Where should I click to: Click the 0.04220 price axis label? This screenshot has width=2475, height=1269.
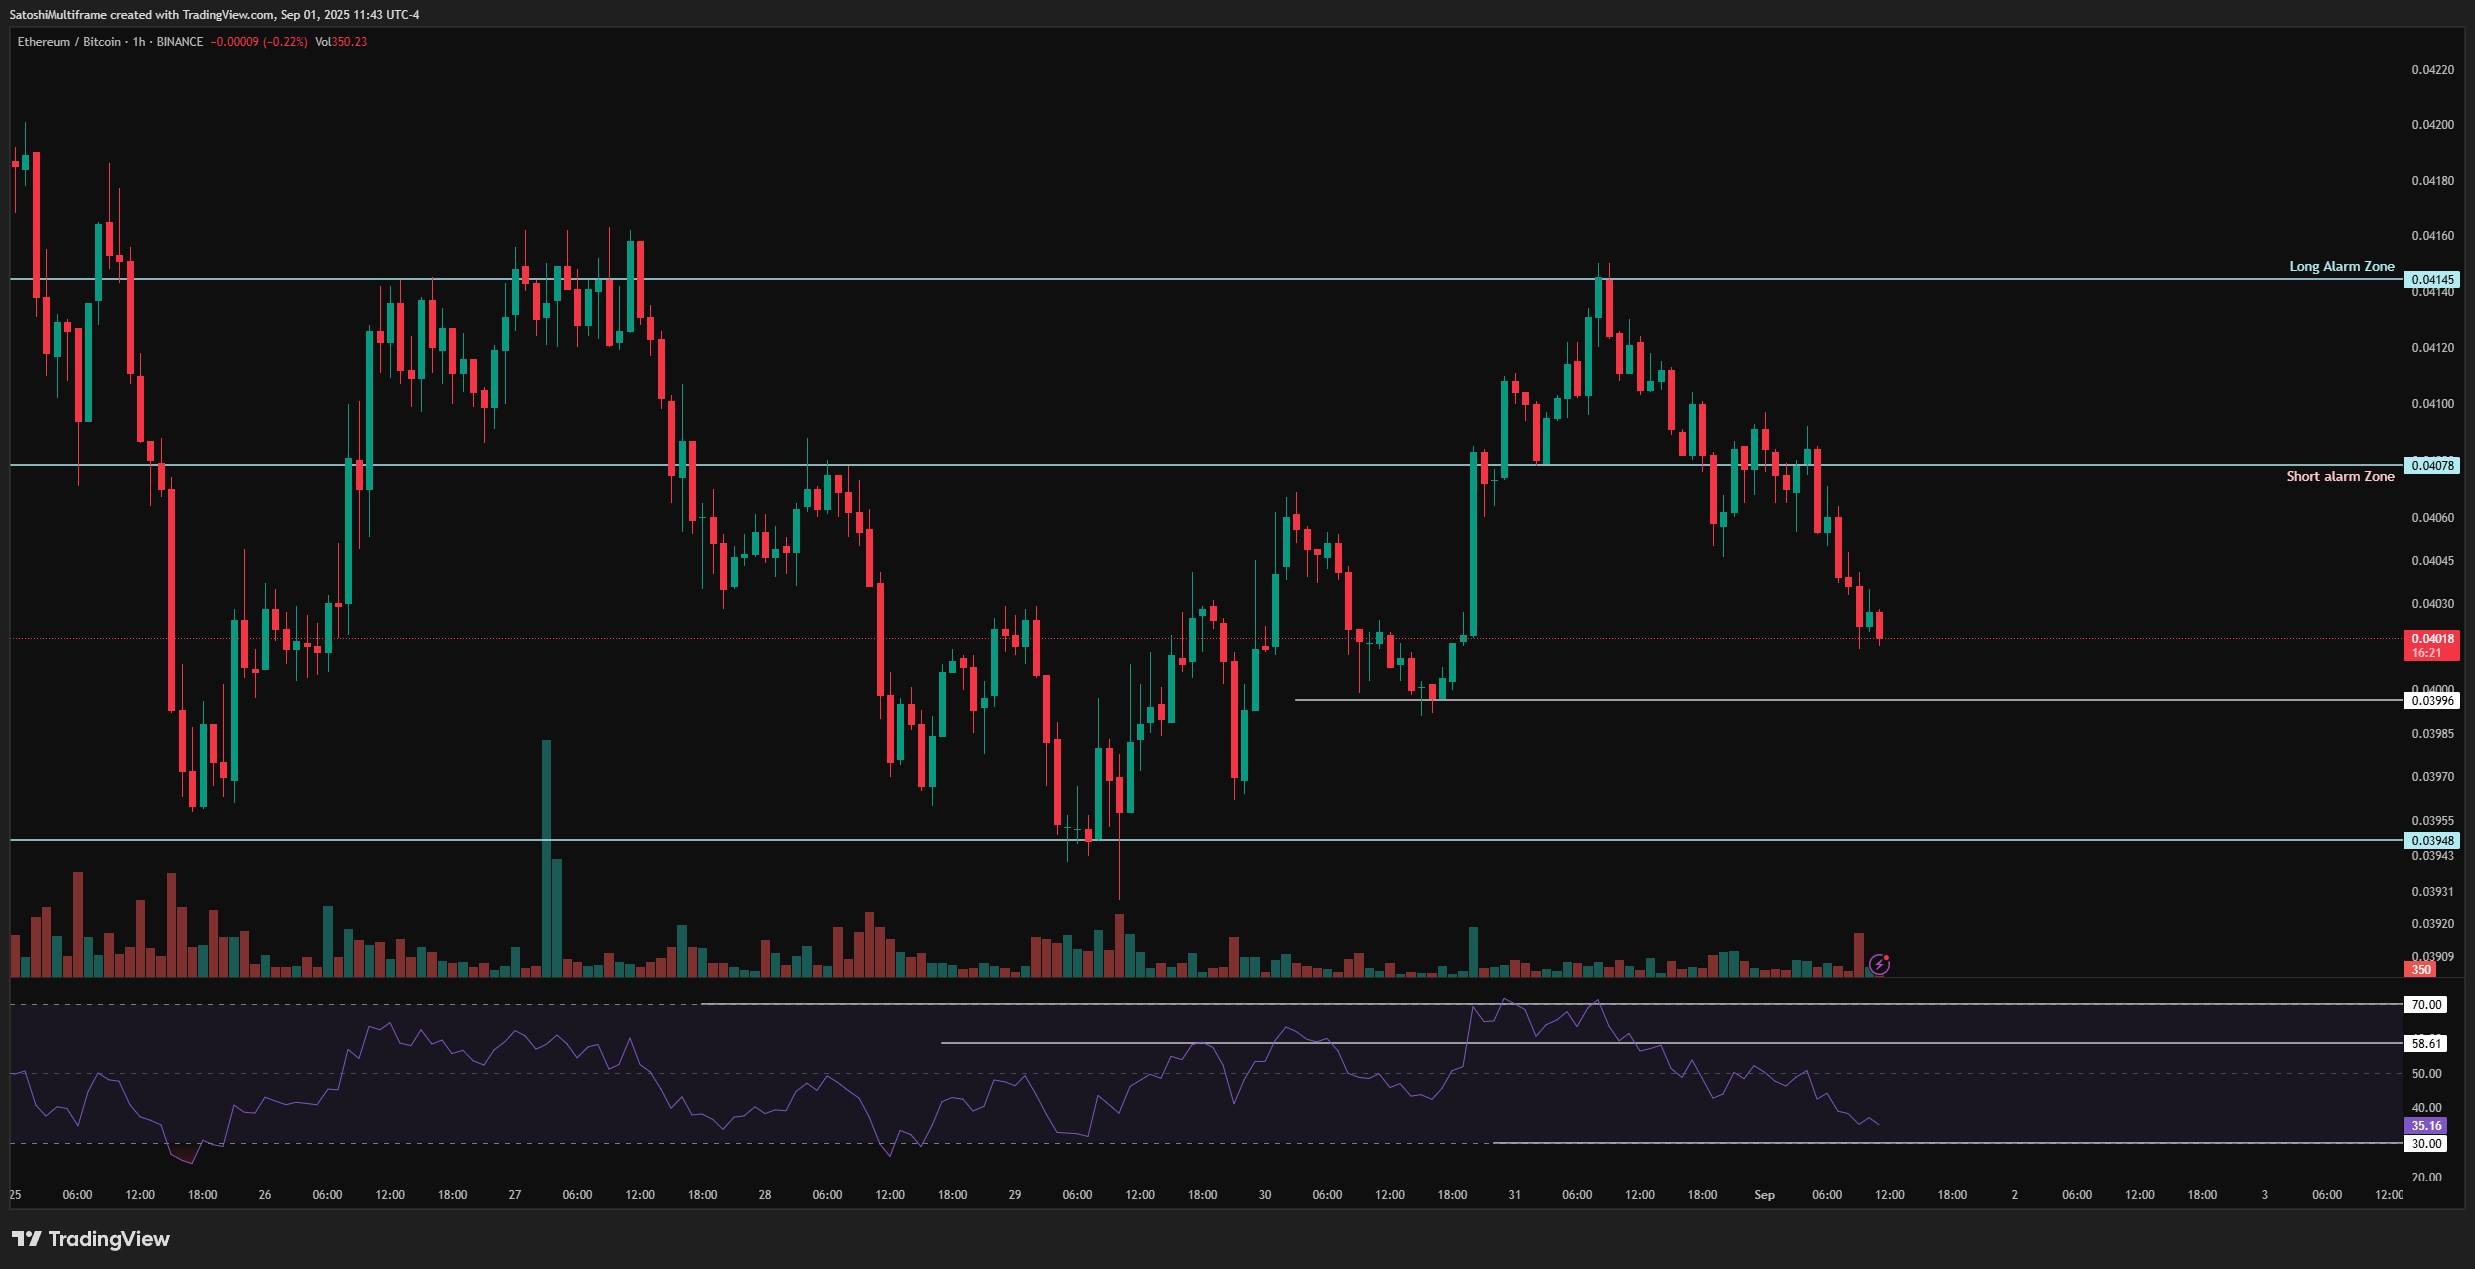[x=2432, y=70]
